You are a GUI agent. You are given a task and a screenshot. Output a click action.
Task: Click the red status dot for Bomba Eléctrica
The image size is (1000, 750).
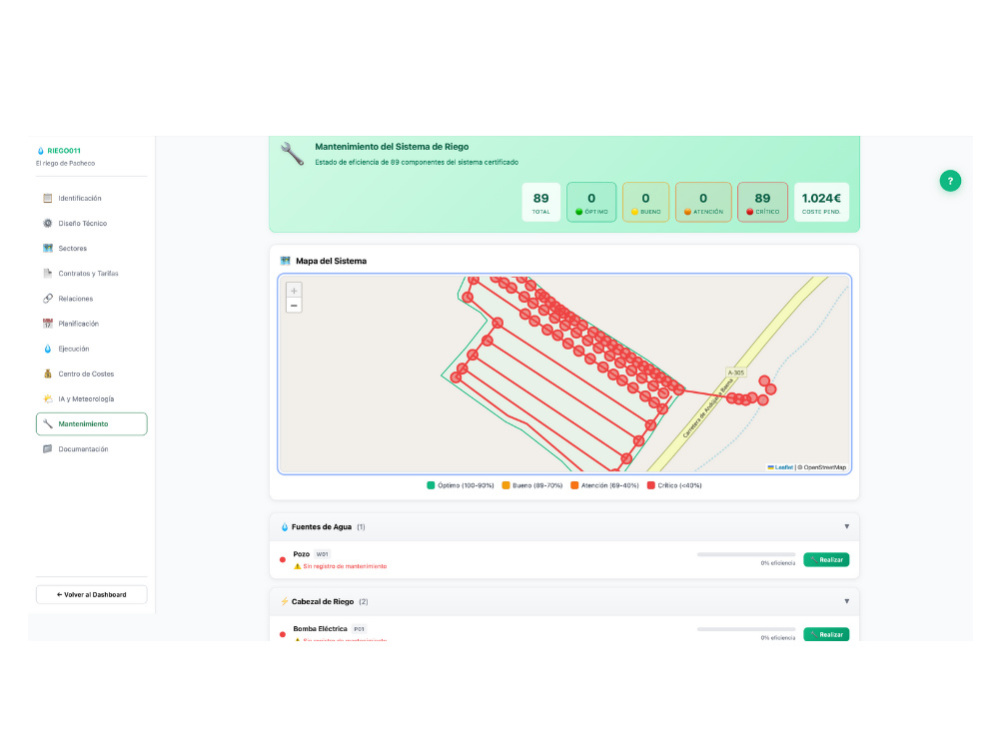pos(283,635)
